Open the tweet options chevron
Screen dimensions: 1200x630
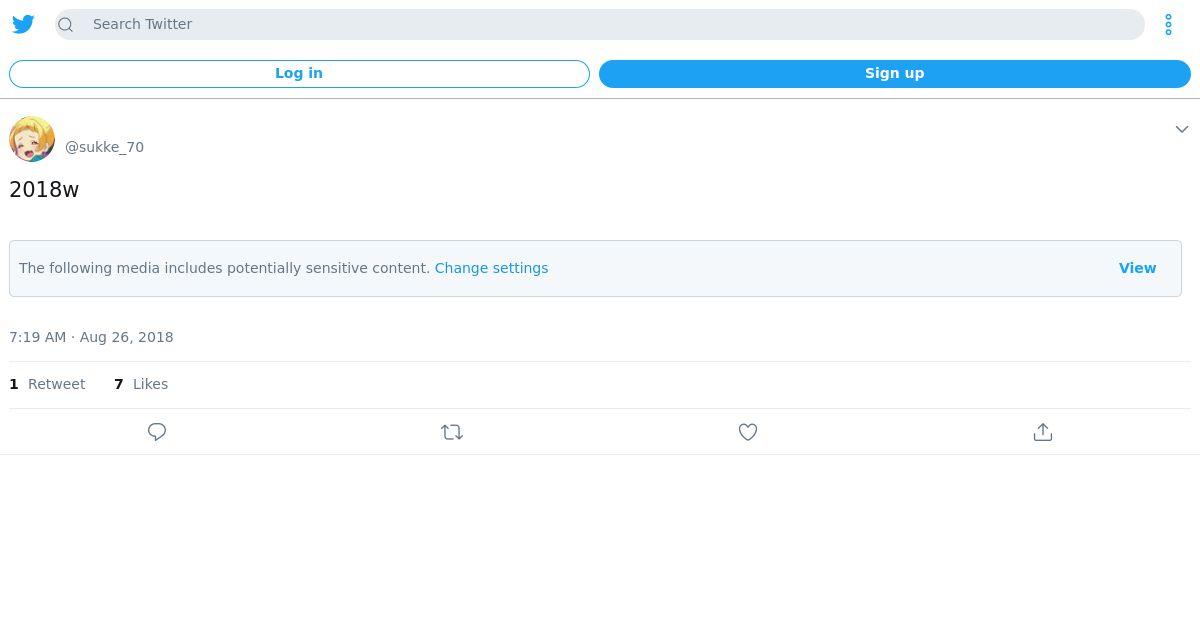click(x=1182, y=129)
